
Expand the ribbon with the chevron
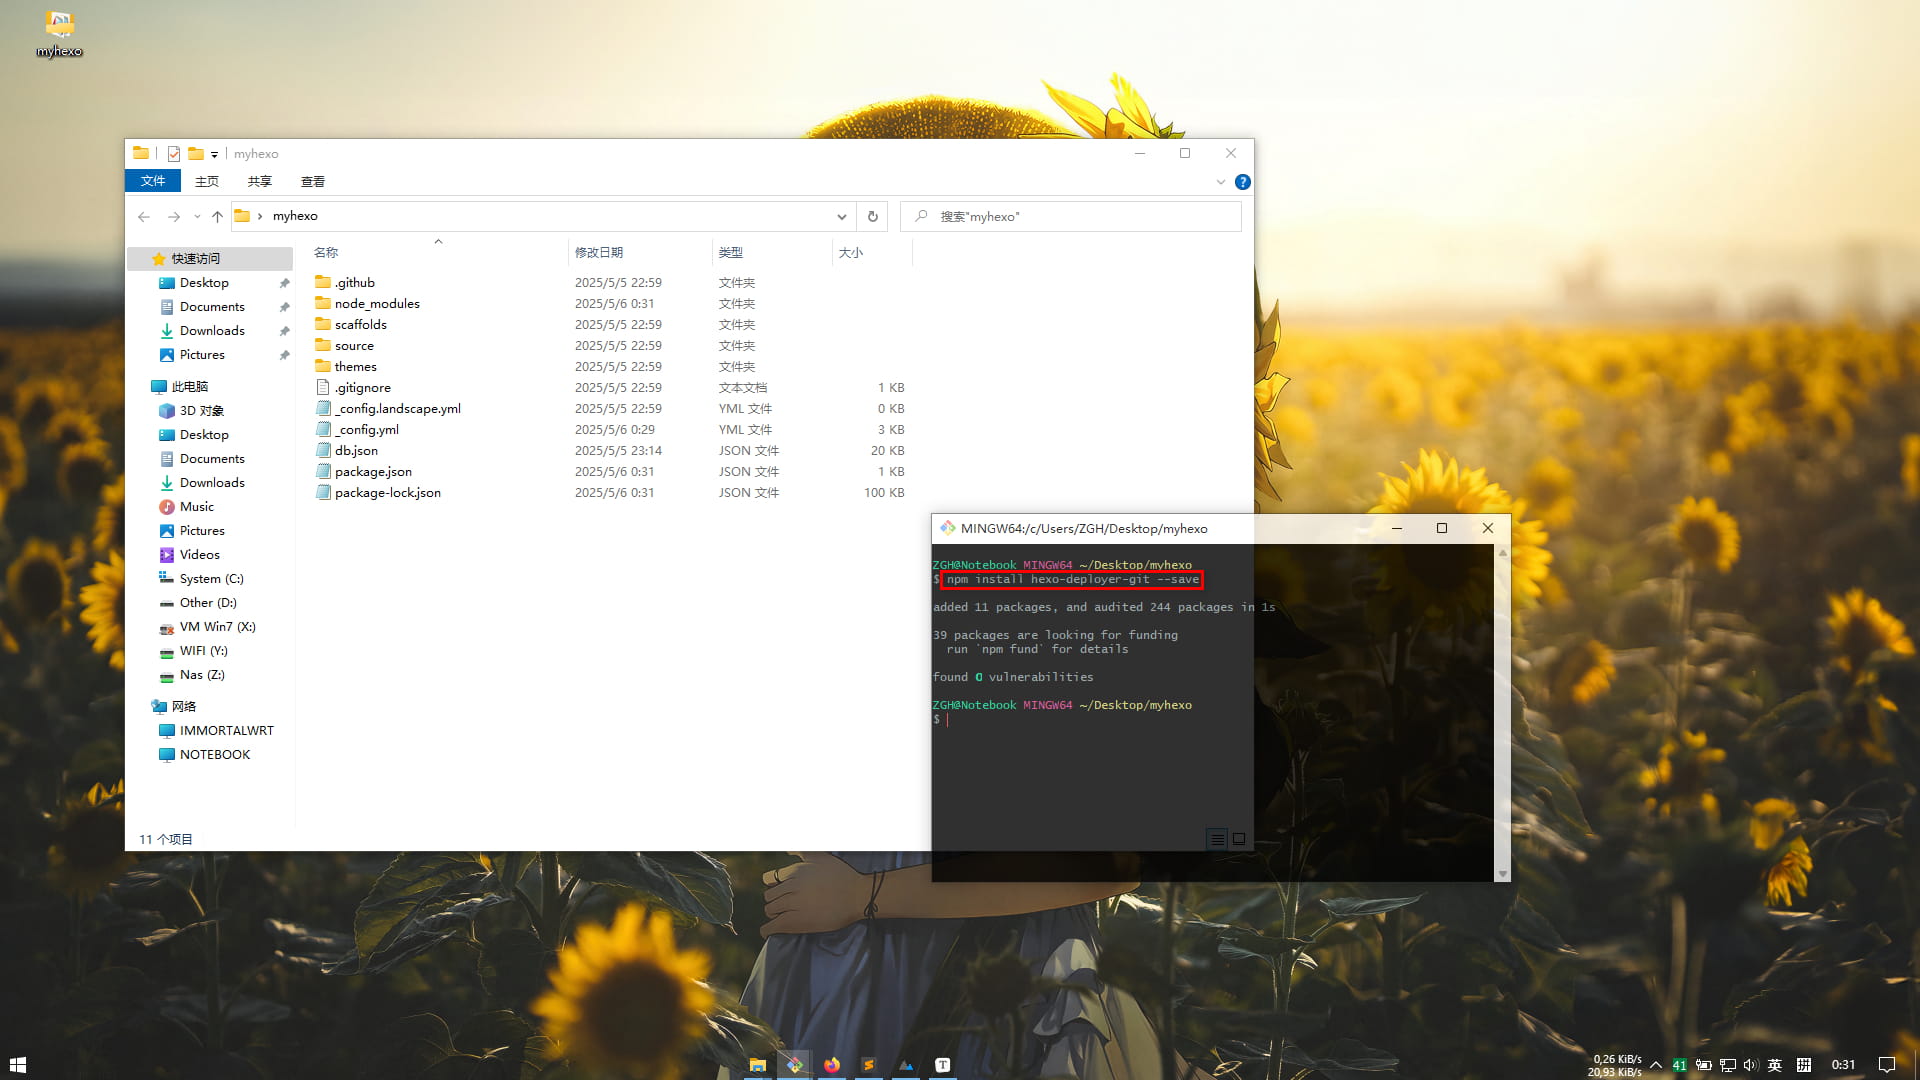coord(1220,182)
